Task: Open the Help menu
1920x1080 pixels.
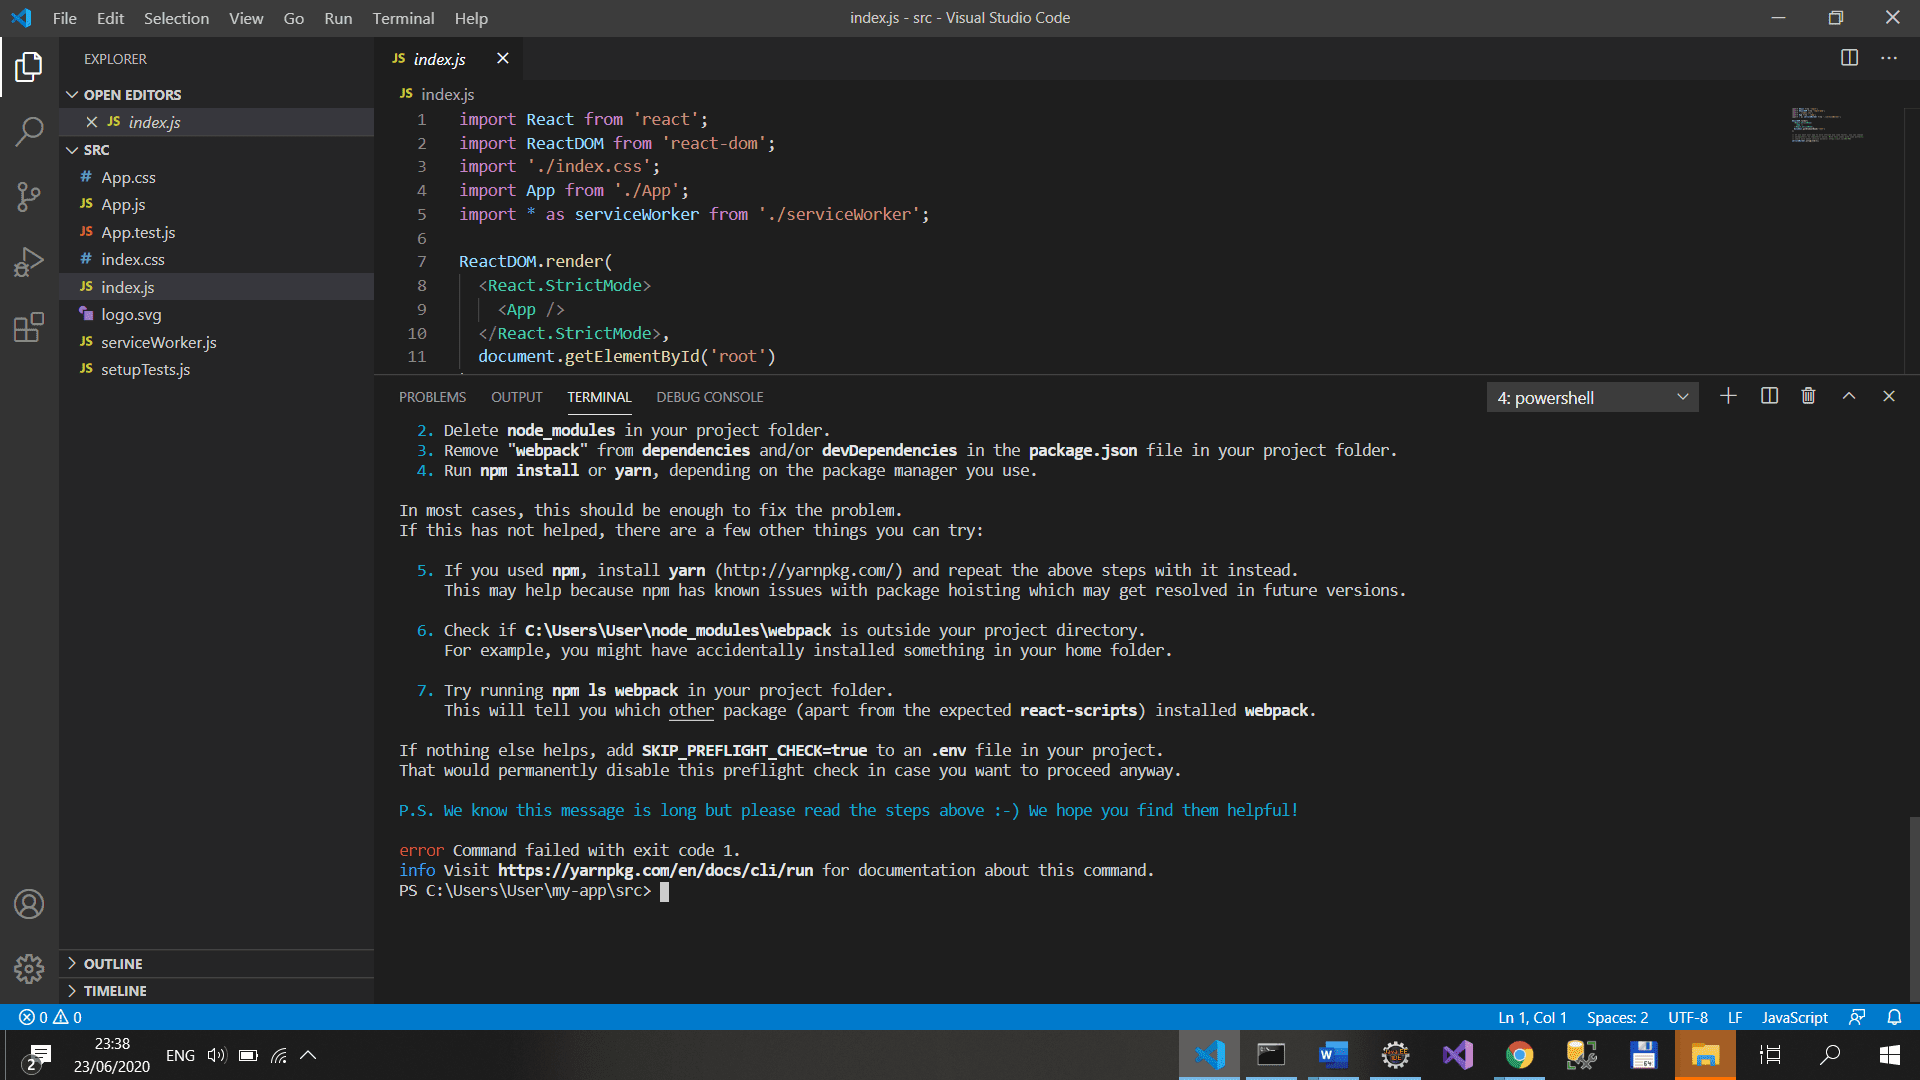Action: [471, 18]
